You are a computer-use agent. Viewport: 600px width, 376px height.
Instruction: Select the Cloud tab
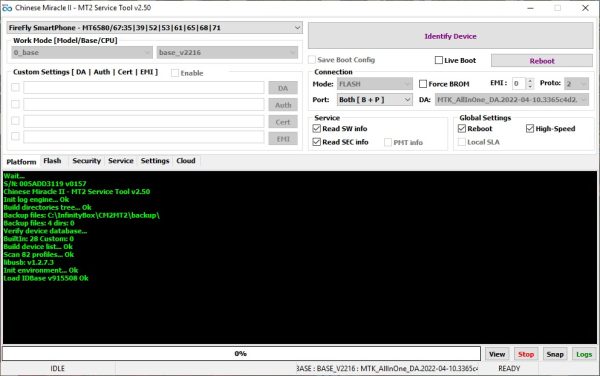click(x=186, y=161)
